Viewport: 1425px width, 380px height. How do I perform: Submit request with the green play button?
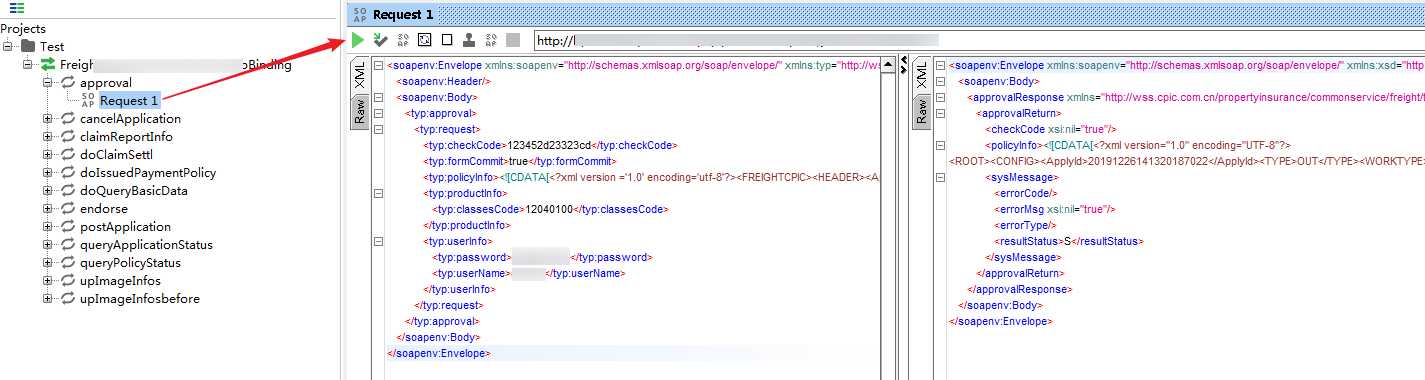click(358, 40)
